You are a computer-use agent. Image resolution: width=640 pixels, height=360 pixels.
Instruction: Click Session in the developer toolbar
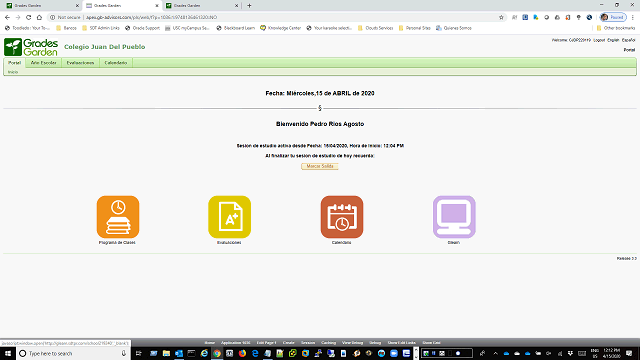tap(308, 343)
